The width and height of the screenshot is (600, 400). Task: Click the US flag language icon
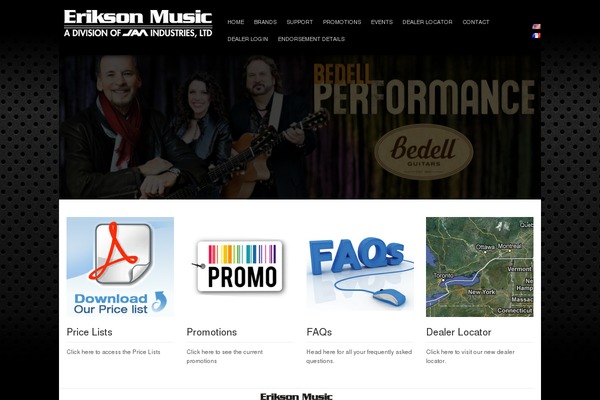(536, 26)
